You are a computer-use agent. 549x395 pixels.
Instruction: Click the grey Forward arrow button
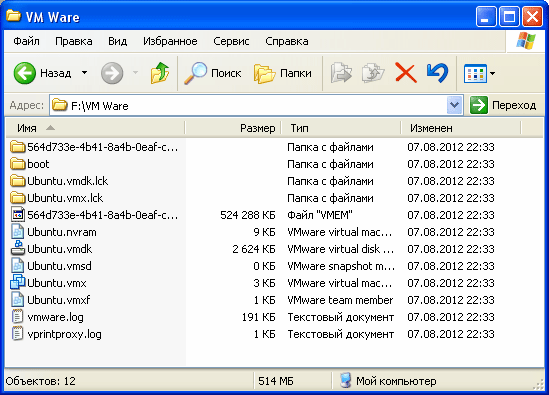[x=112, y=73]
